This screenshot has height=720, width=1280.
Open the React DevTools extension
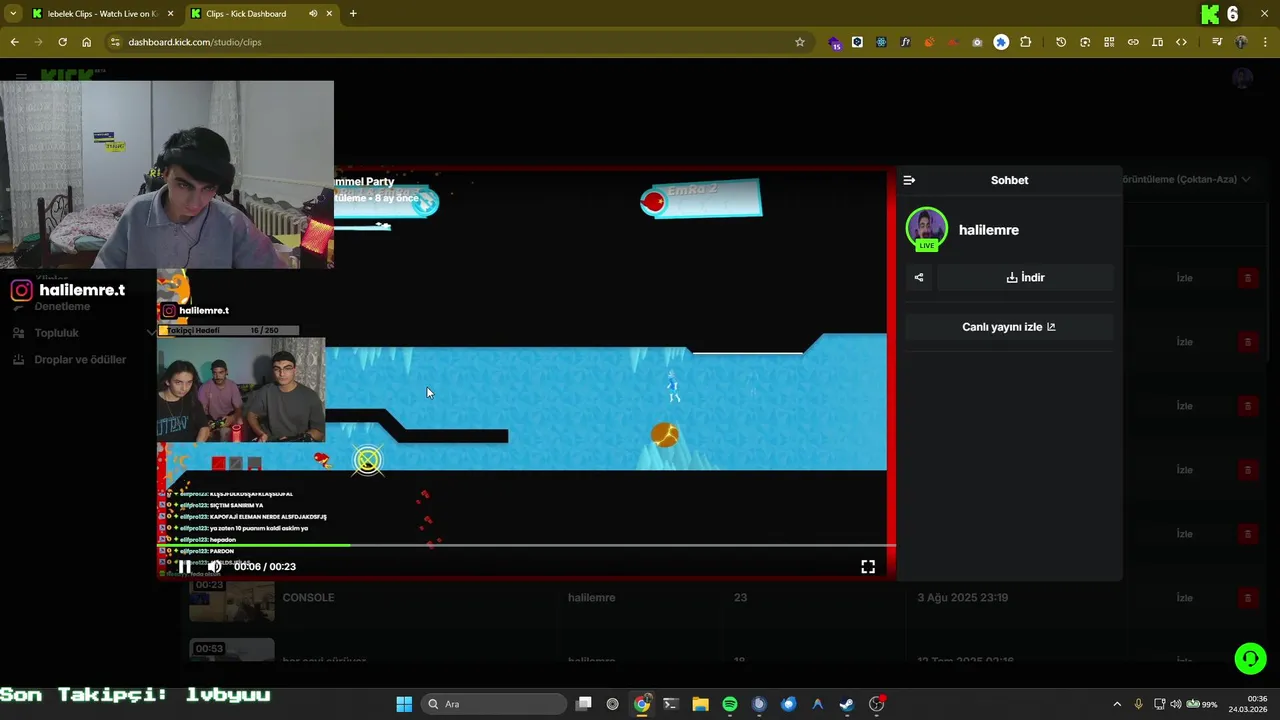(881, 42)
